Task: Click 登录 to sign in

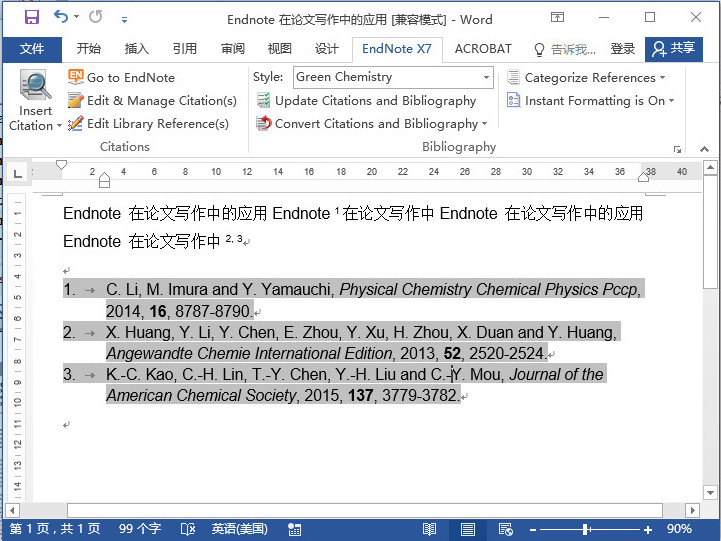Action: pos(623,49)
